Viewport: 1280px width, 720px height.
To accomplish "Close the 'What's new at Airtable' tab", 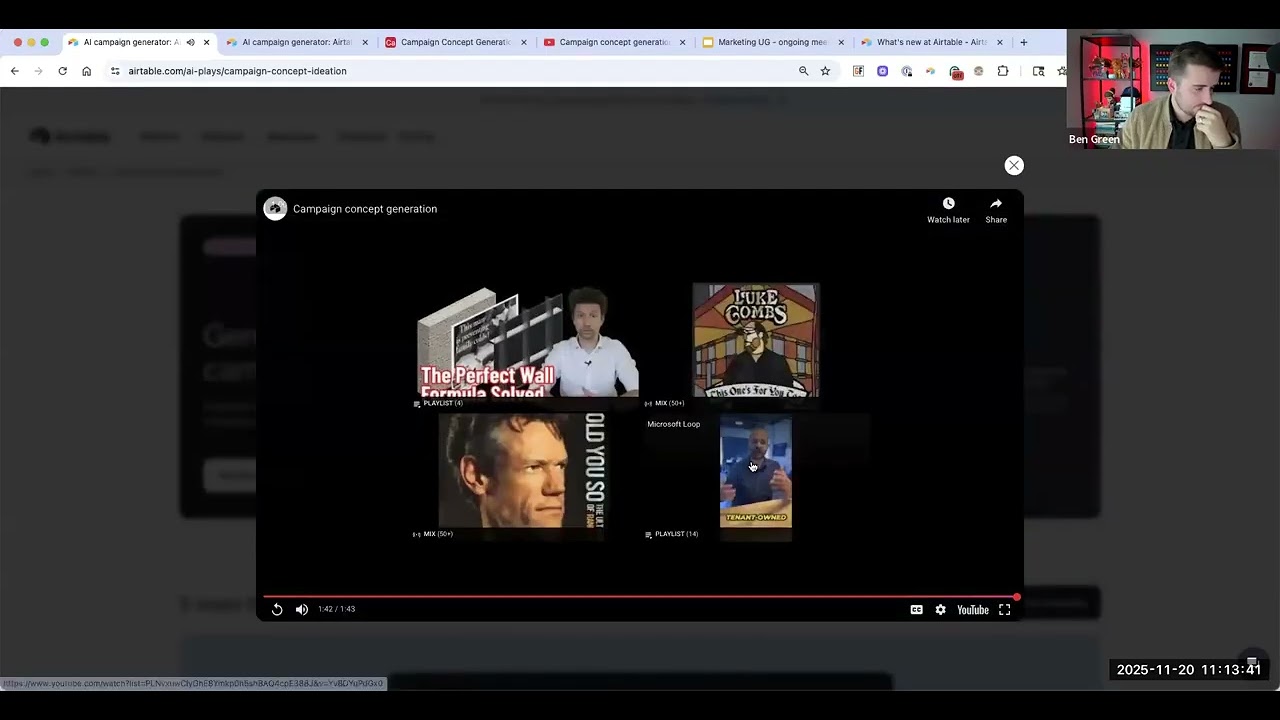I will 999,42.
